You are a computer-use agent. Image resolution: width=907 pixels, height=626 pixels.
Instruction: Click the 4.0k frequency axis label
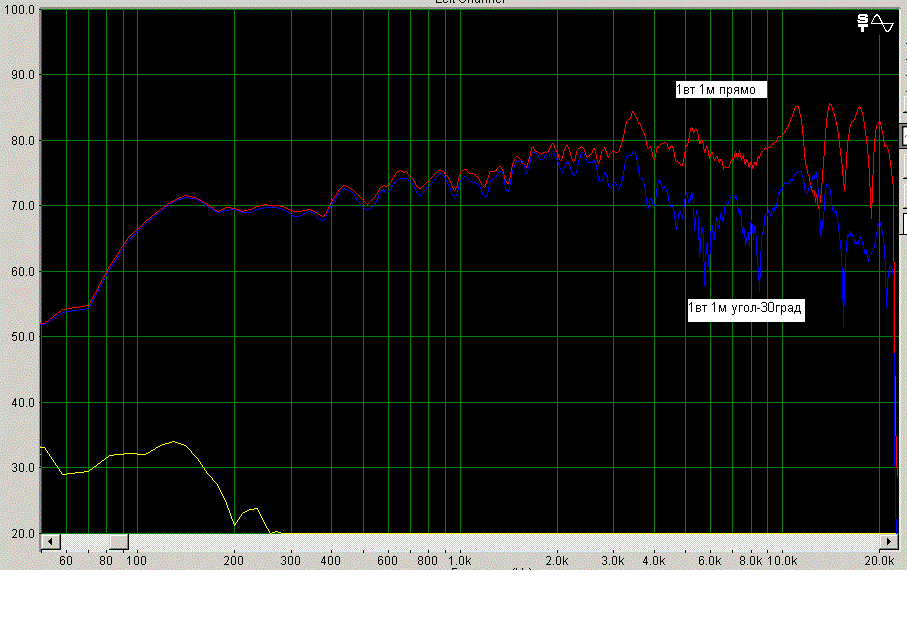coord(653,561)
